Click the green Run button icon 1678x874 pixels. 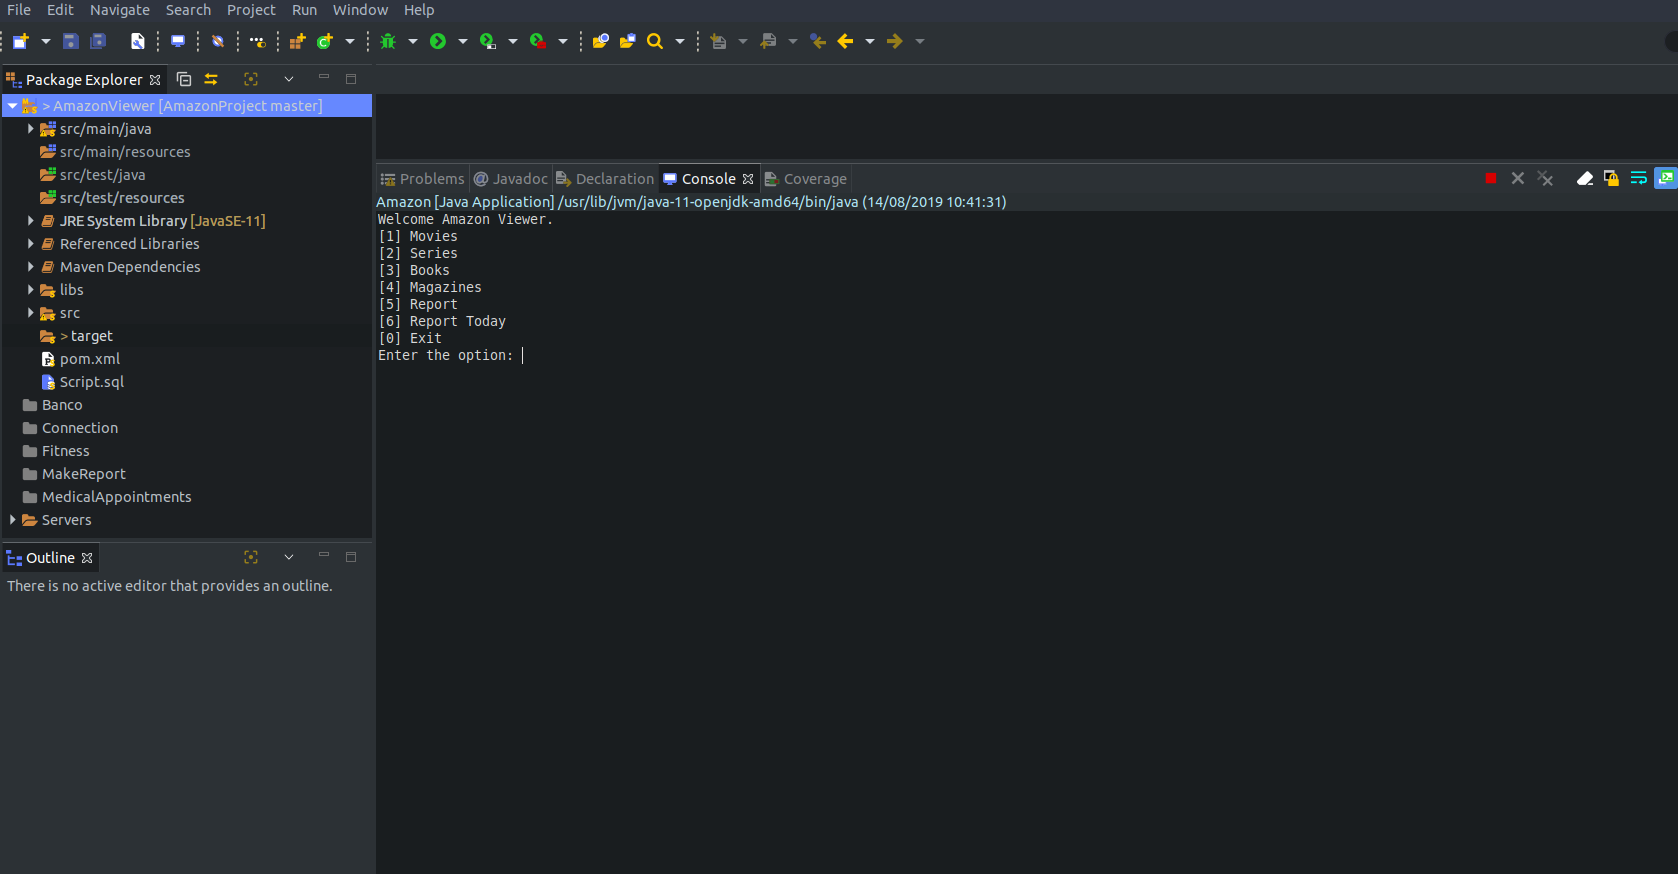(438, 41)
